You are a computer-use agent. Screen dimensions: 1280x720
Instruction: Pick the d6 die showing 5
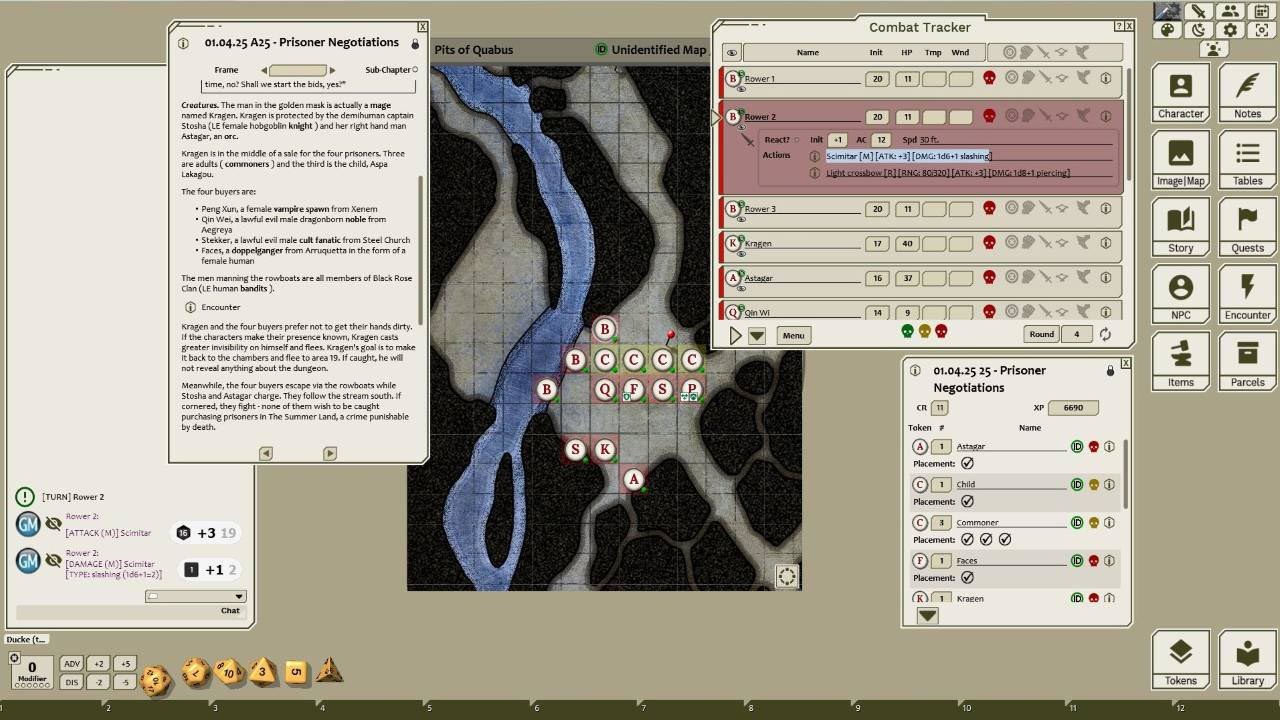[x=295, y=672]
